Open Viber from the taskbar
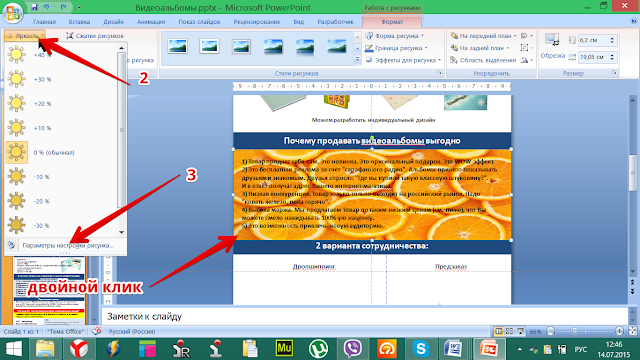 click(352, 349)
